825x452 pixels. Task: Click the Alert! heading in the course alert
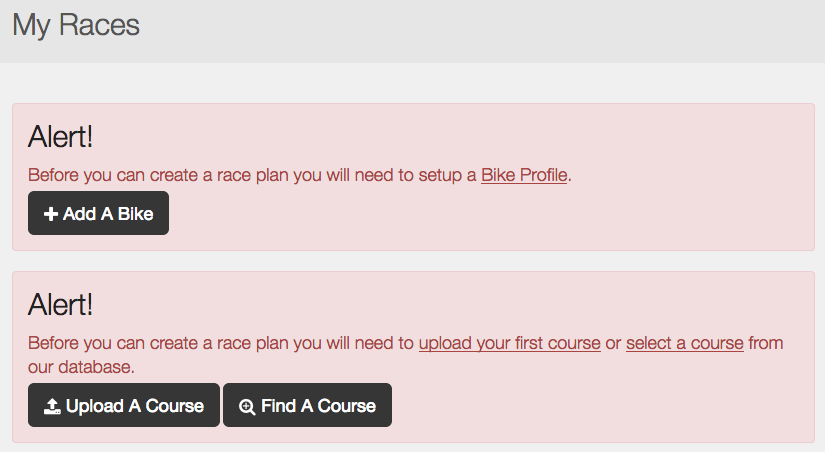[61, 305]
